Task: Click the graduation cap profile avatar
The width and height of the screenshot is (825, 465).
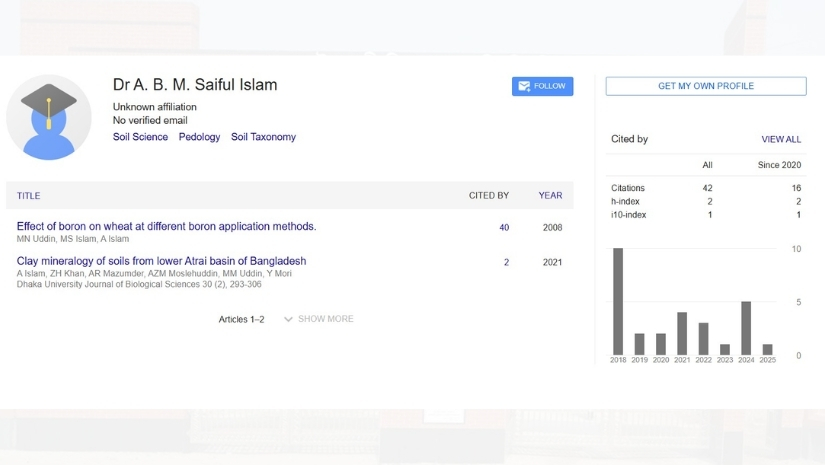Action: pyautogui.click(x=49, y=117)
